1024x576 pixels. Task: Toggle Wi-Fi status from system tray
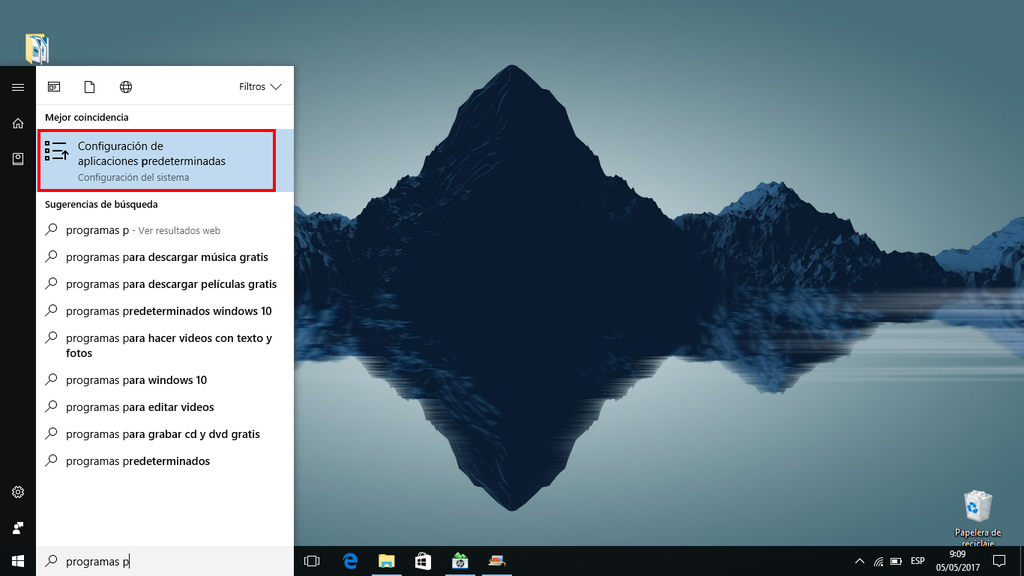click(x=877, y=562)
